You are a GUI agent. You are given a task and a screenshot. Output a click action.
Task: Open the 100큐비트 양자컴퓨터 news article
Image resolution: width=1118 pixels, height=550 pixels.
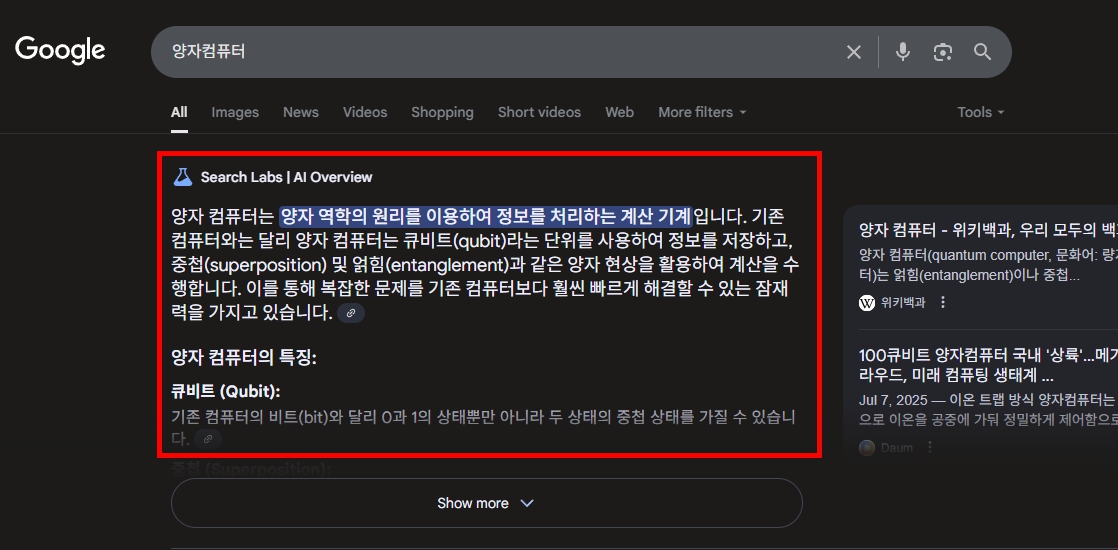pos(988,365)
